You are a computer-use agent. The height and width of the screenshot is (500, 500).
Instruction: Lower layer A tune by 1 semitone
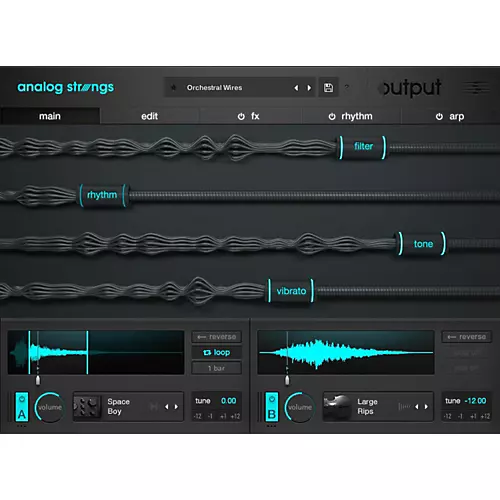tap(210, 416)
